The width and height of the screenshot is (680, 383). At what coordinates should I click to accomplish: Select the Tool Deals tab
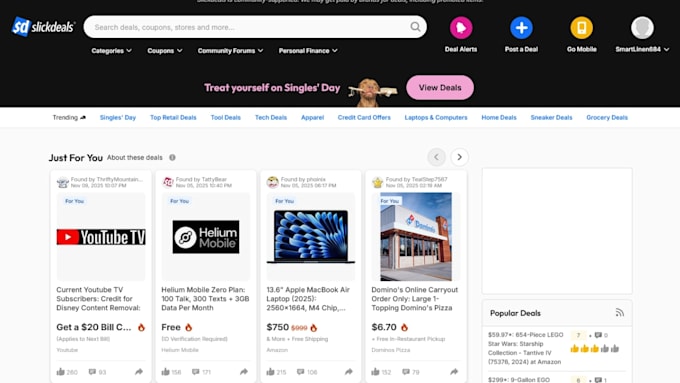point(226,118)
